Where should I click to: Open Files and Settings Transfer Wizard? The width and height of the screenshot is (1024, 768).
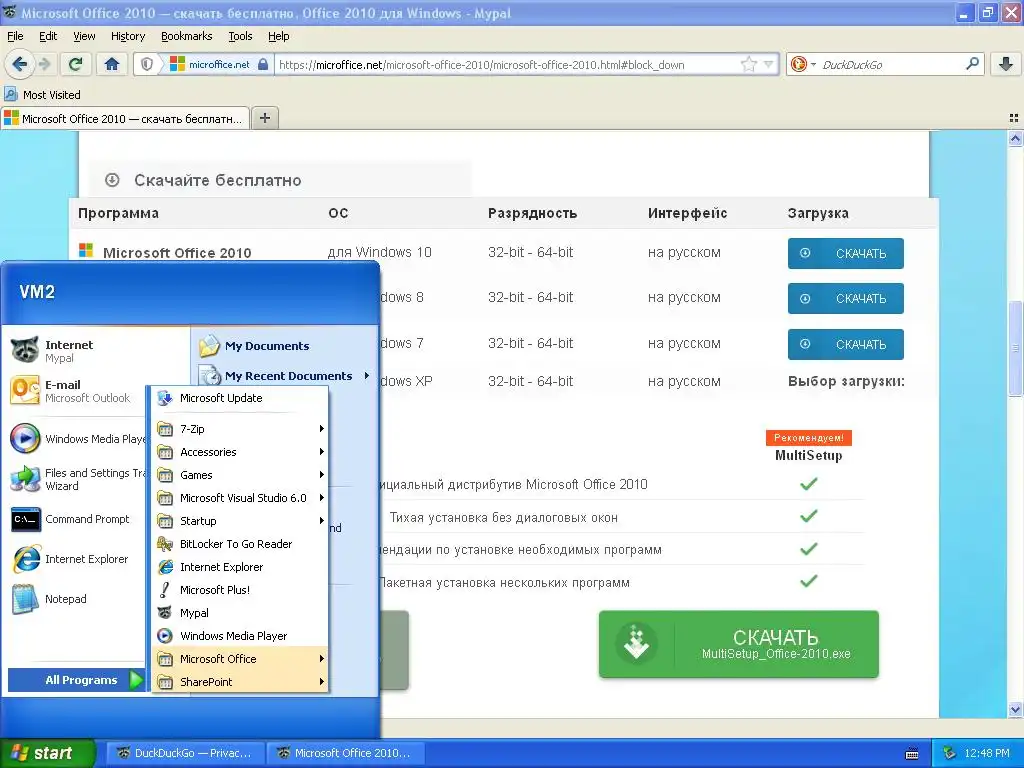[77, 479]
